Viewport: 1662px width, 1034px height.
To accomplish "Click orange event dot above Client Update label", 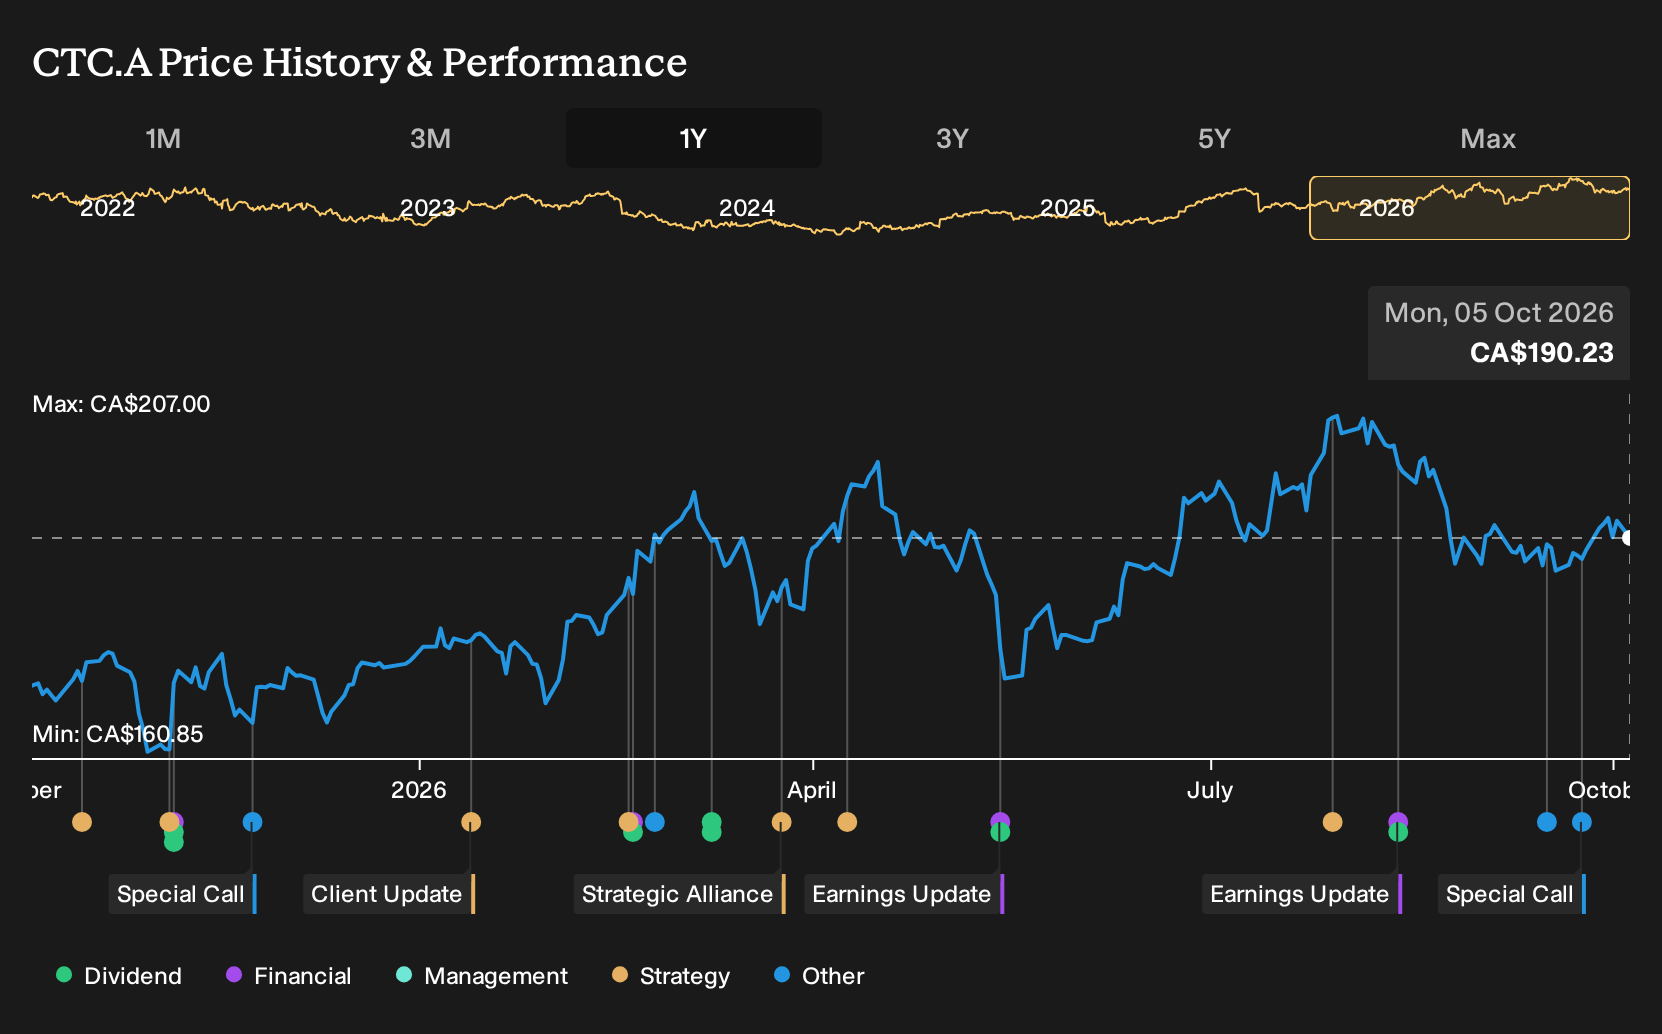I will pyautogui.click(x=471, y=822).
